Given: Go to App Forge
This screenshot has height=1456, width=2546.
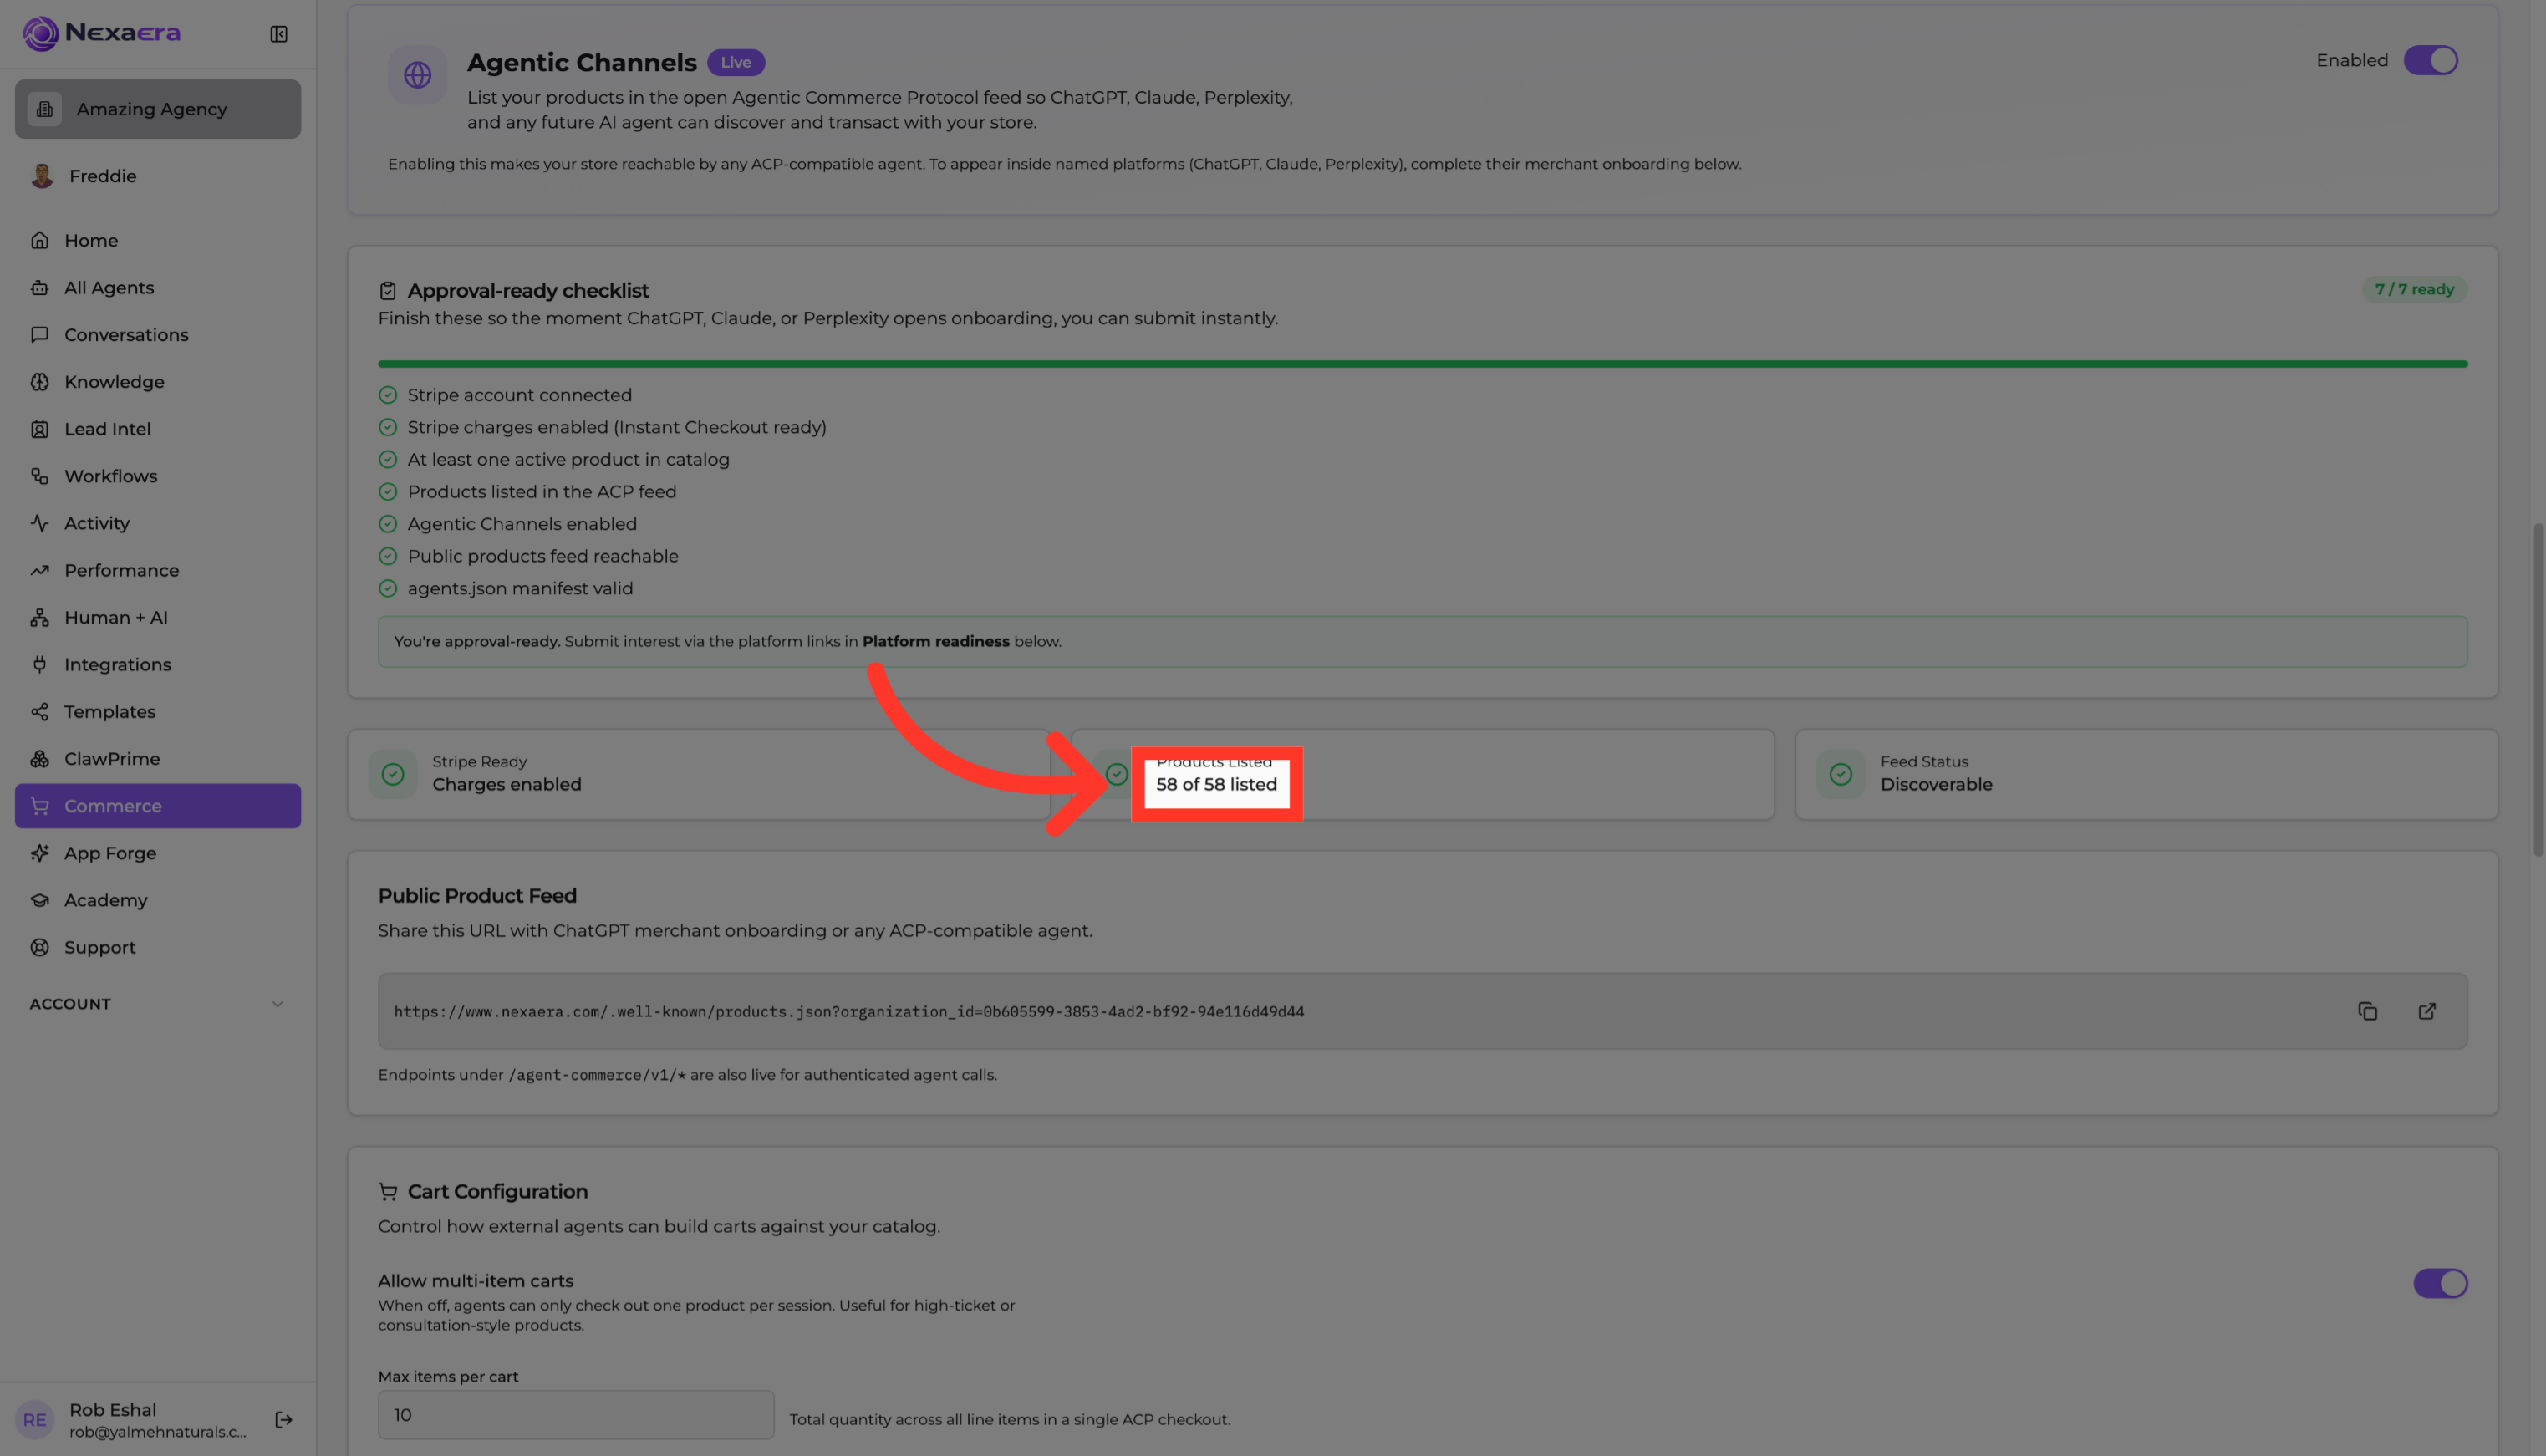Looking at the screenshot, I should point(158,853).
